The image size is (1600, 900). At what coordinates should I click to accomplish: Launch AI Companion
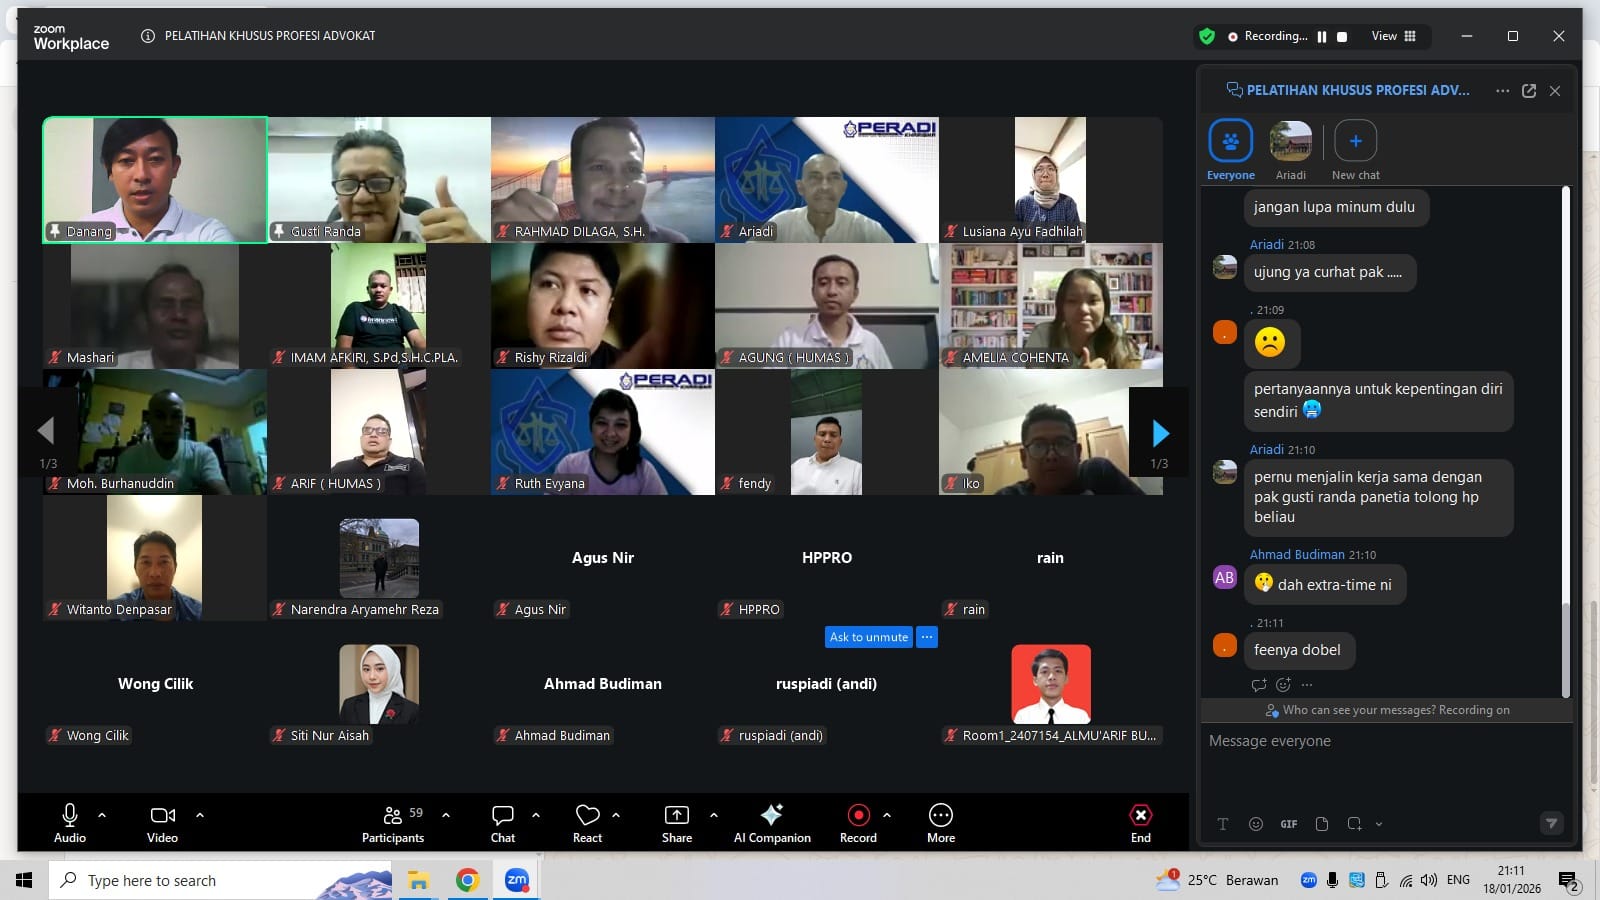click(x=771, y=816)
